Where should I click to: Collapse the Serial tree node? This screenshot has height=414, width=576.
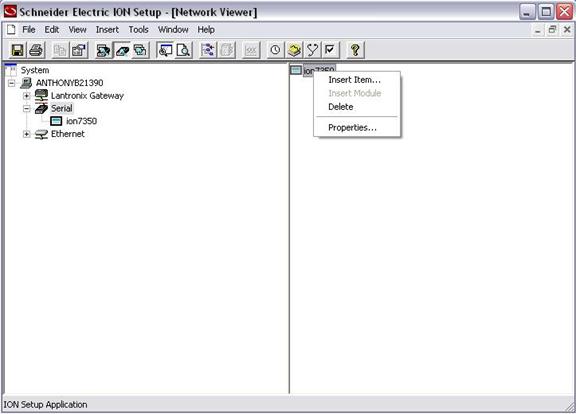pyautogui.click(x=26, y=109)
